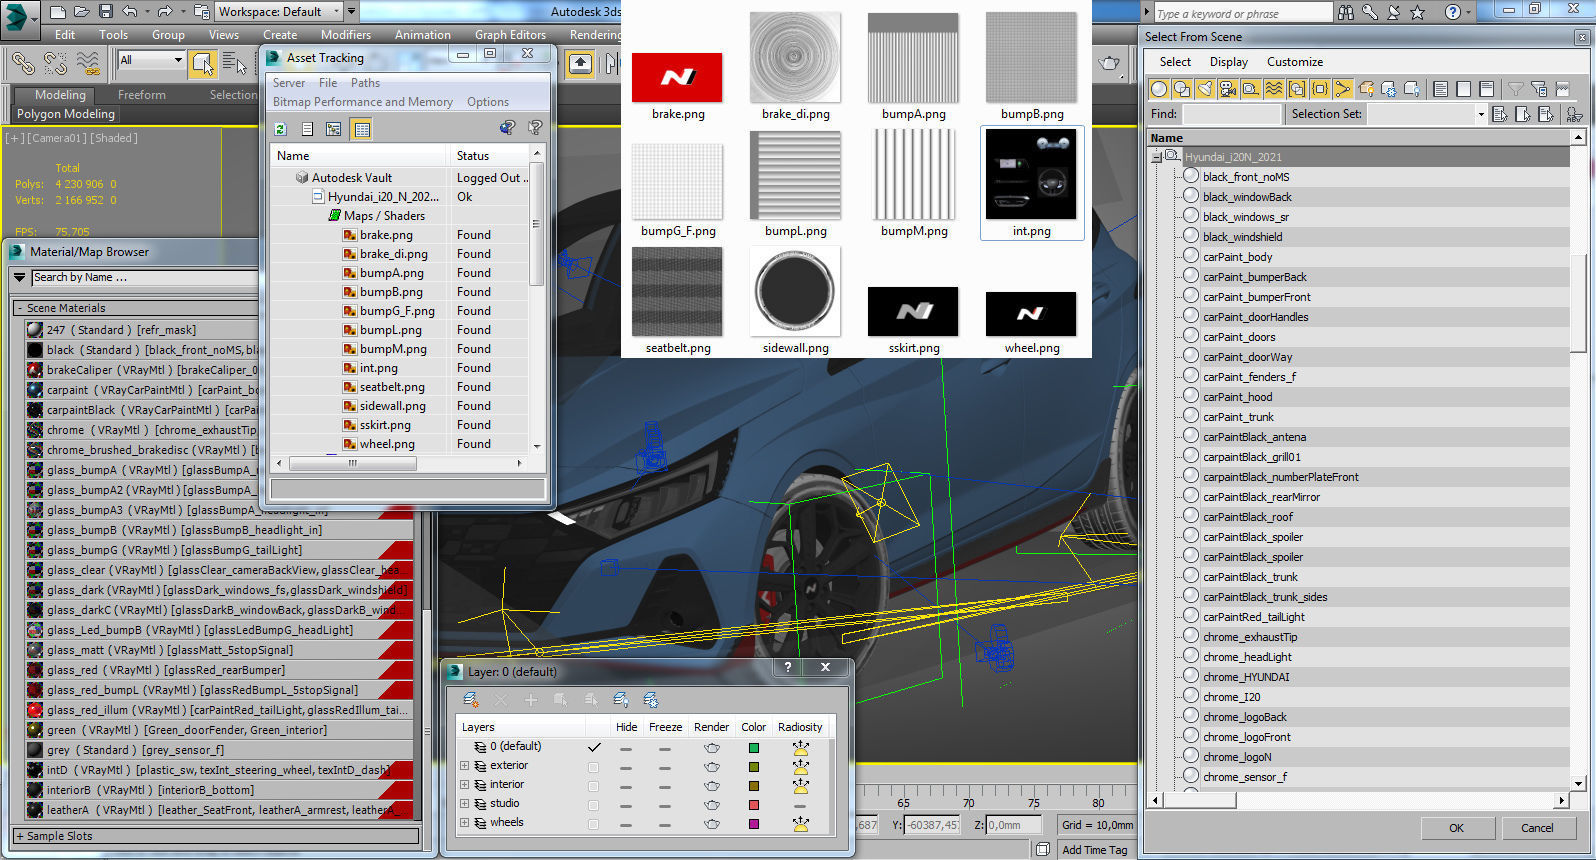
Task: Click the Select and Link chain icon
Action: (x=22, y=64)
